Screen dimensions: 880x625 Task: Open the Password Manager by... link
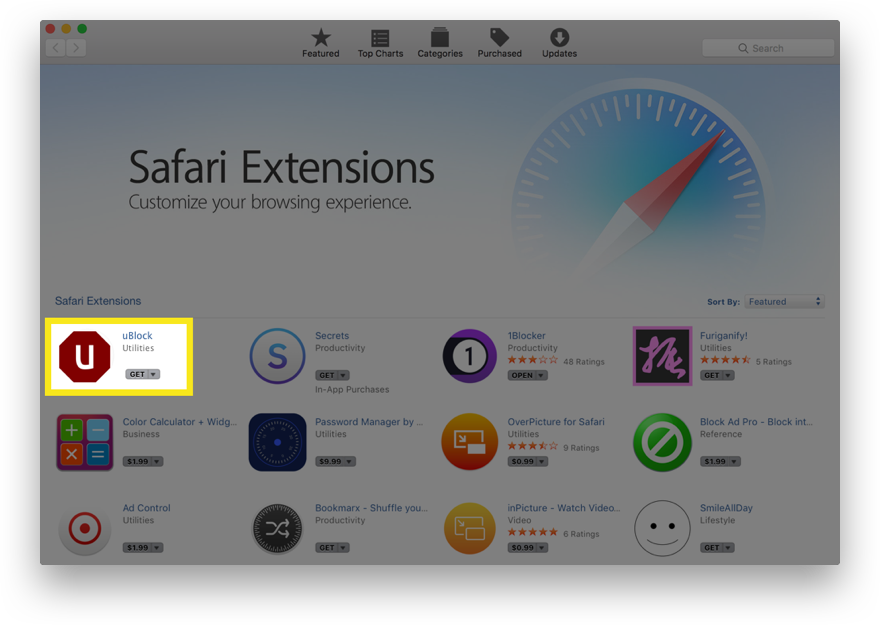[x=369, y=422]
